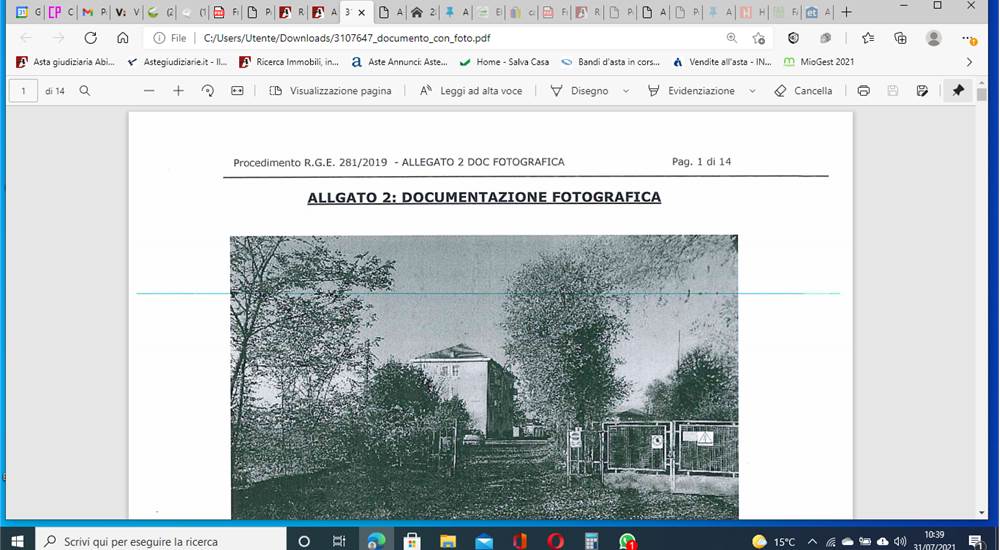This screenshot has width=1000, height=550.
Task: Open Calculator from the taskbar
Action: pos(591,541)
